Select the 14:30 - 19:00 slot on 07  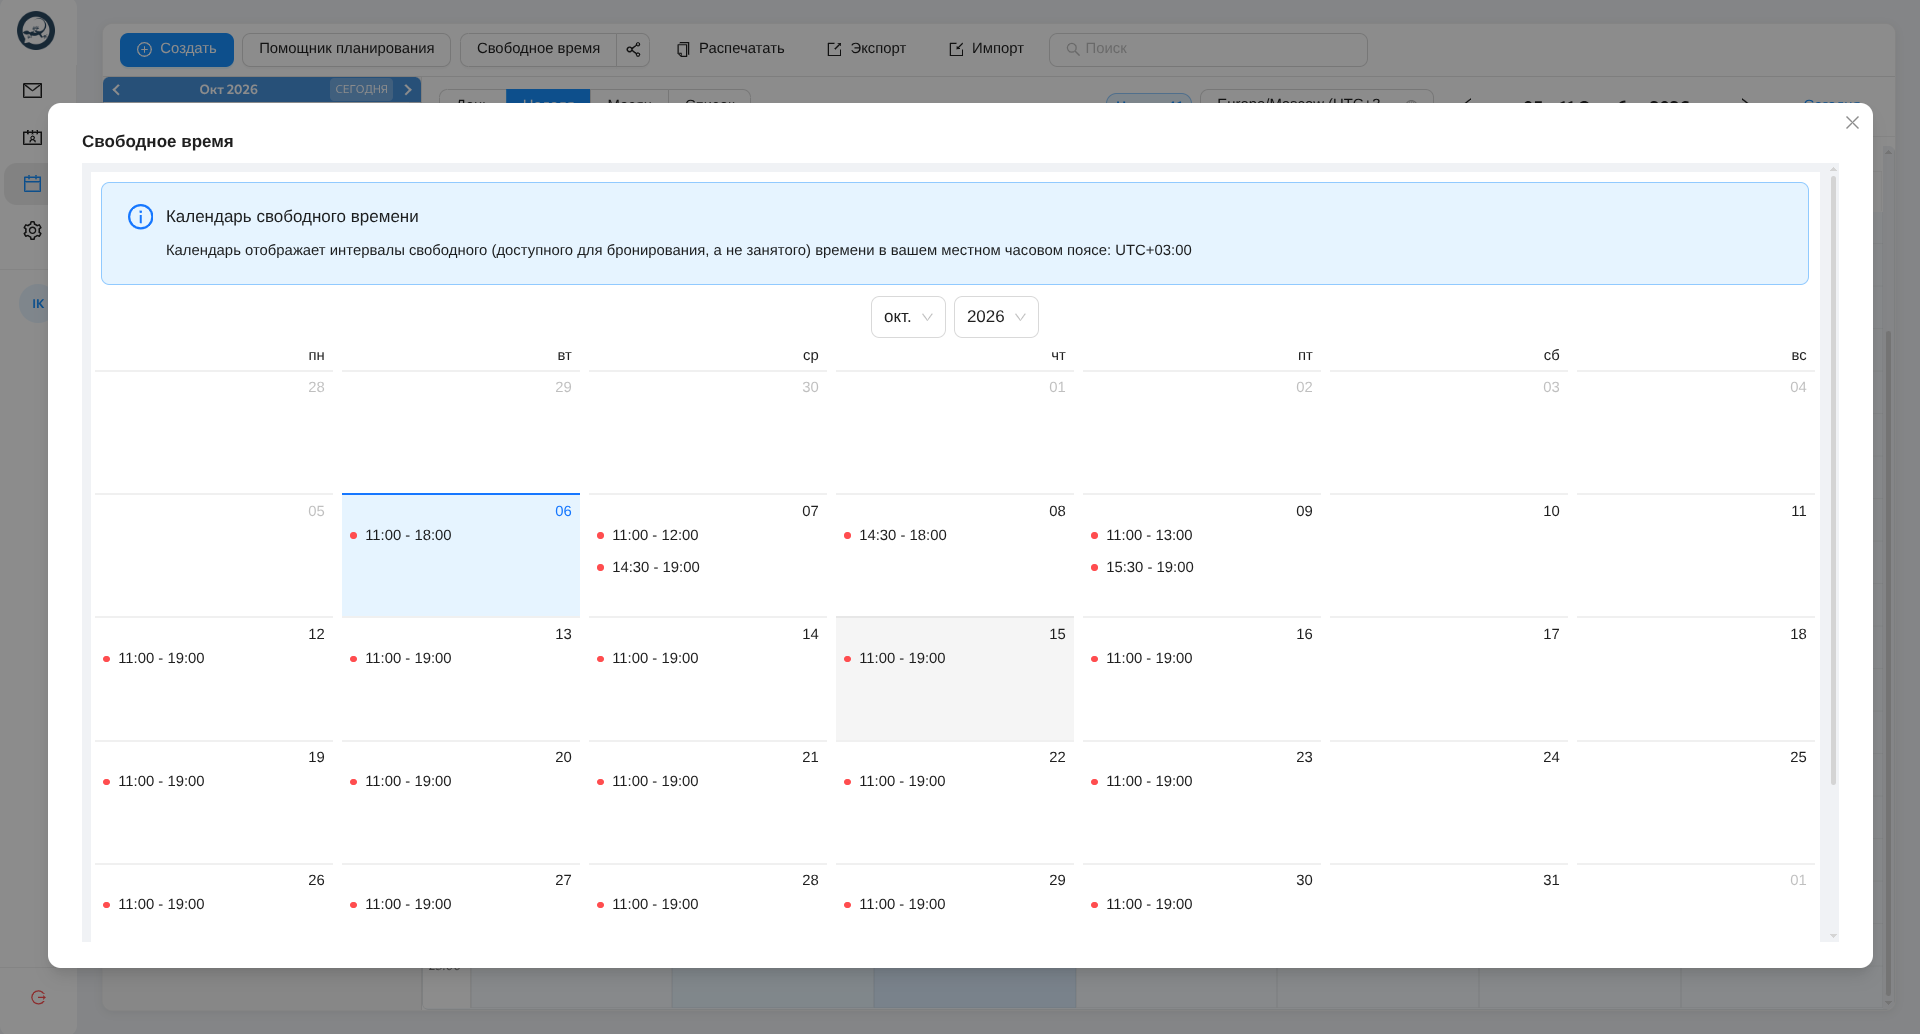click(x=656, y=568)
